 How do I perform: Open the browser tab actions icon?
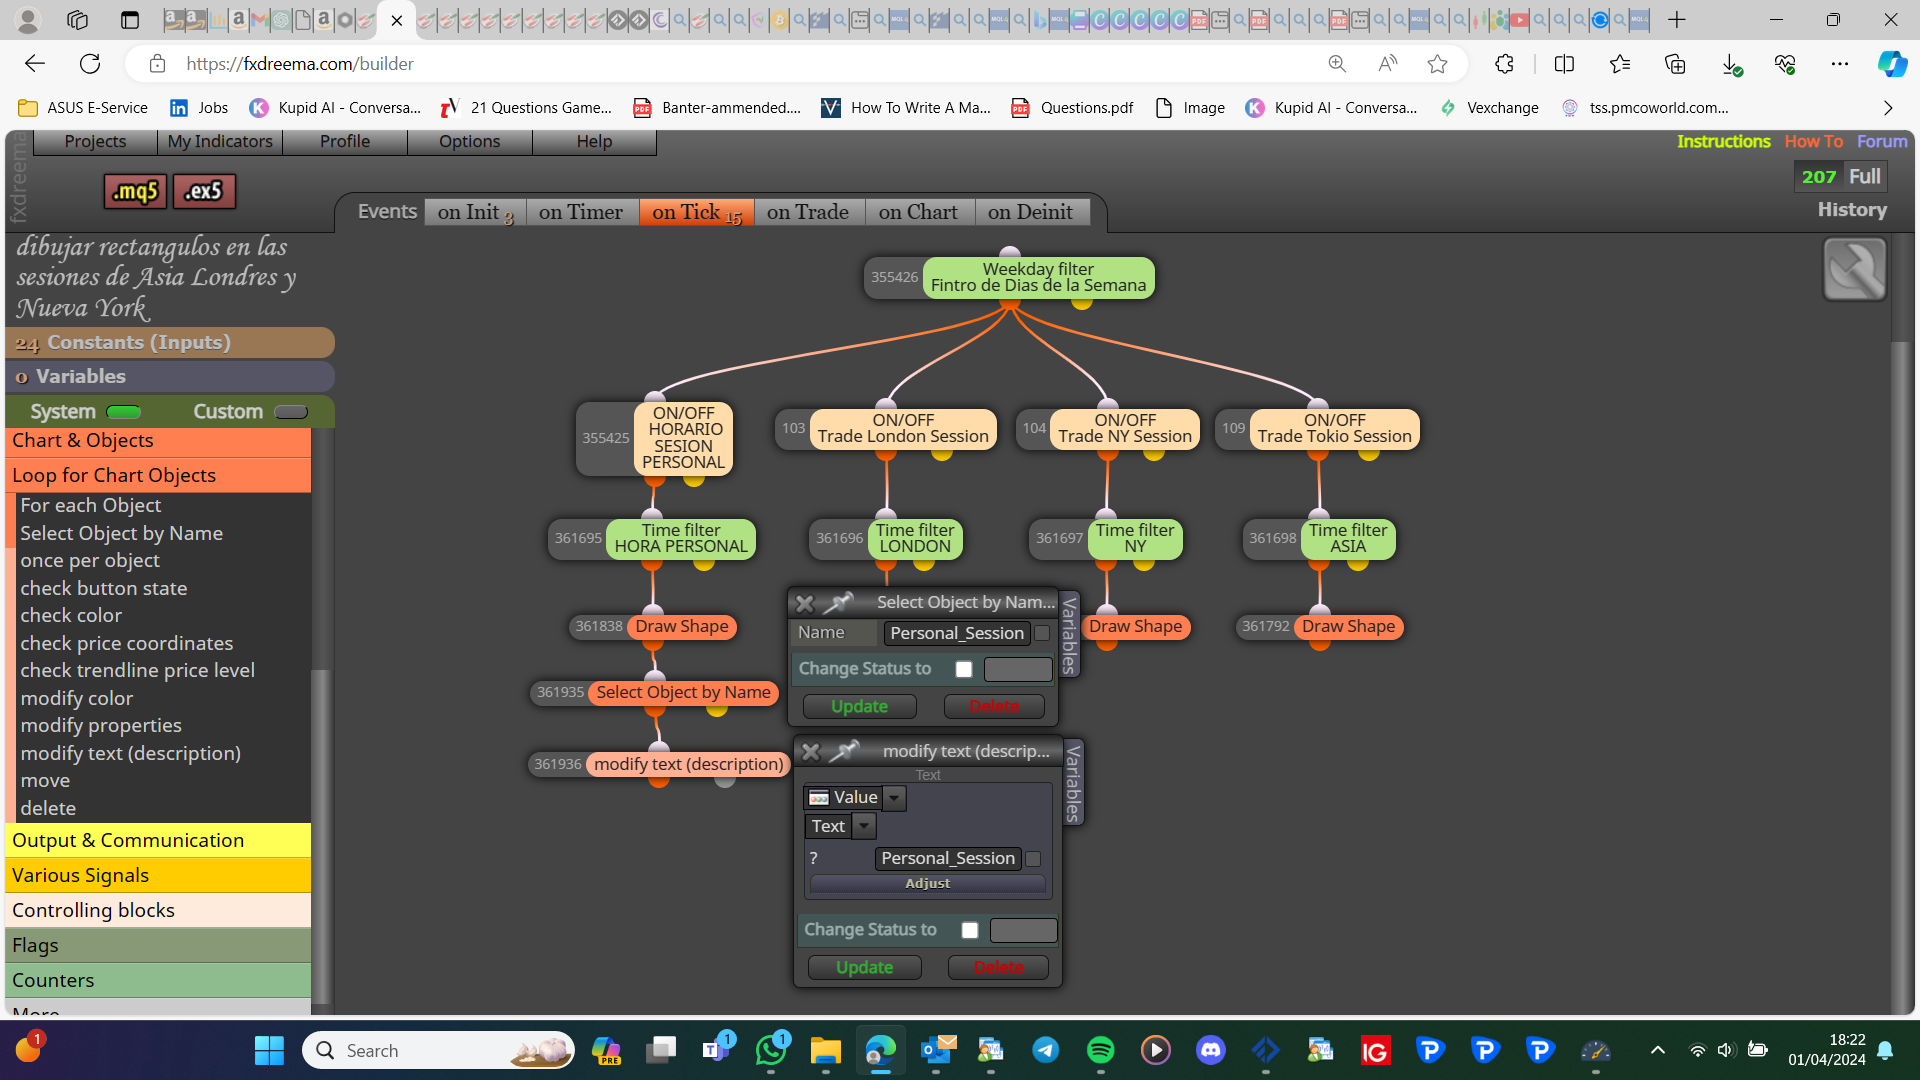coord(129,20)
